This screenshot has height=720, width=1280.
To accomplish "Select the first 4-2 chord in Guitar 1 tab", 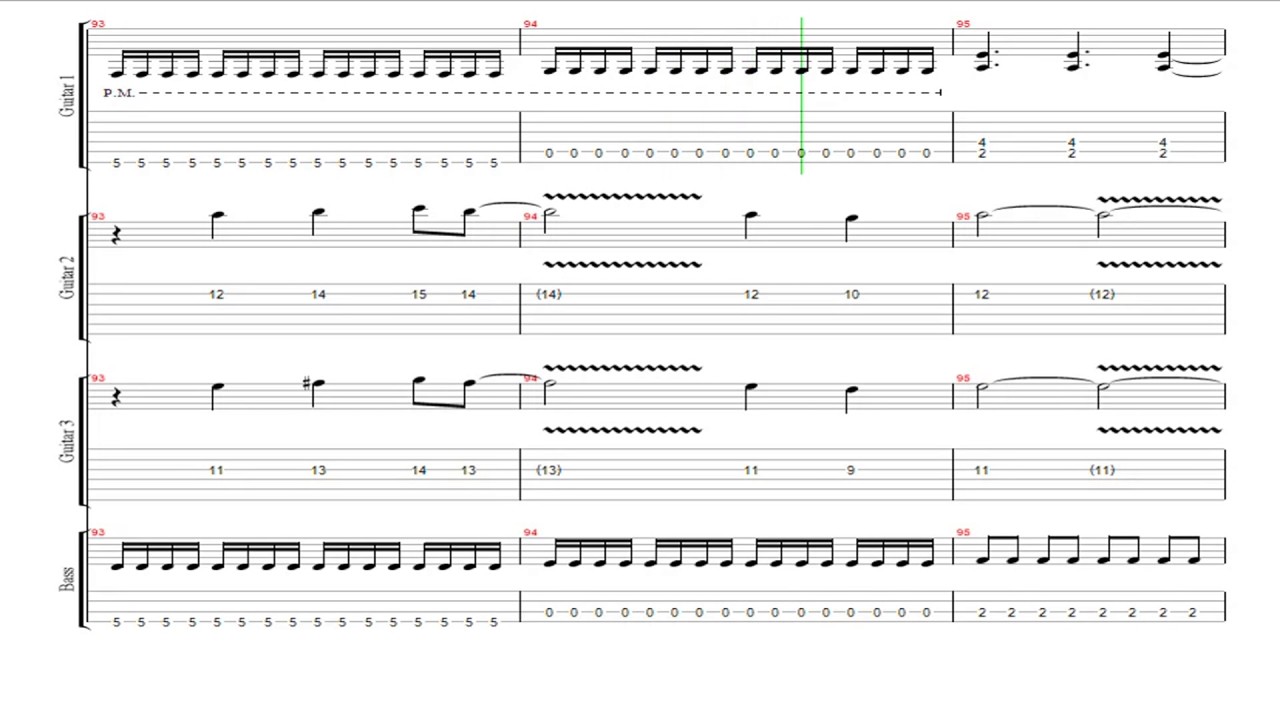I will click(x=982, y=148).
